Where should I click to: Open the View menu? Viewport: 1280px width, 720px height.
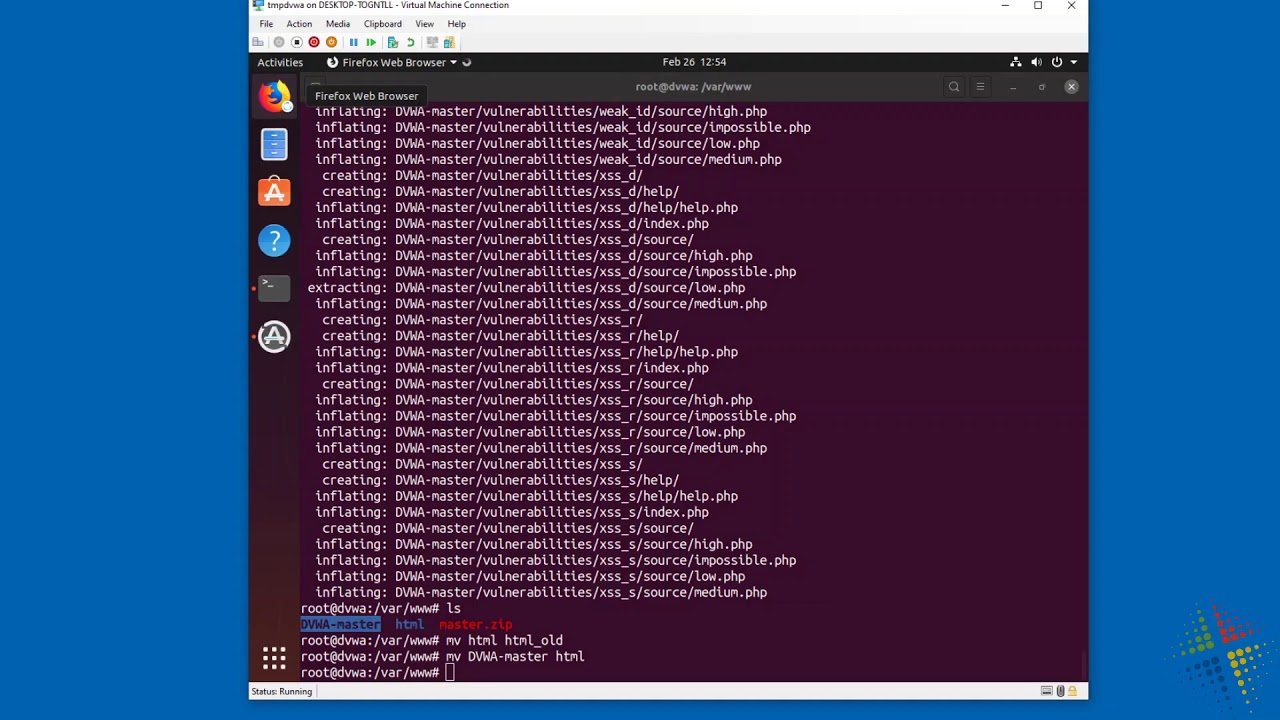point(425,24)
